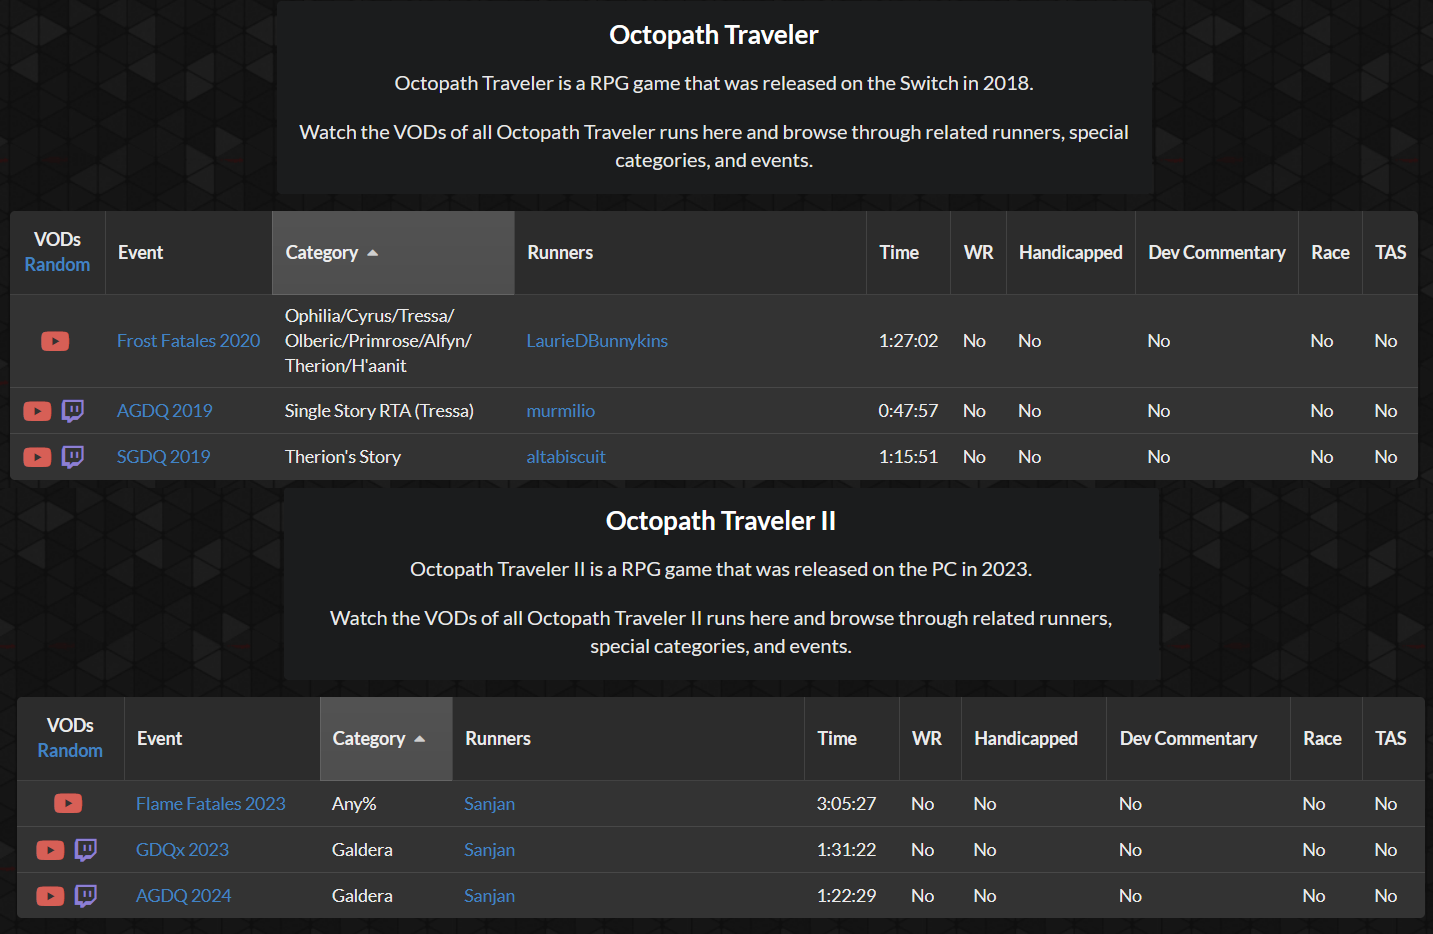Click the 1:15:51 time cell
The height and width of the screenshot is (934, 1433).
pos(908,457)
